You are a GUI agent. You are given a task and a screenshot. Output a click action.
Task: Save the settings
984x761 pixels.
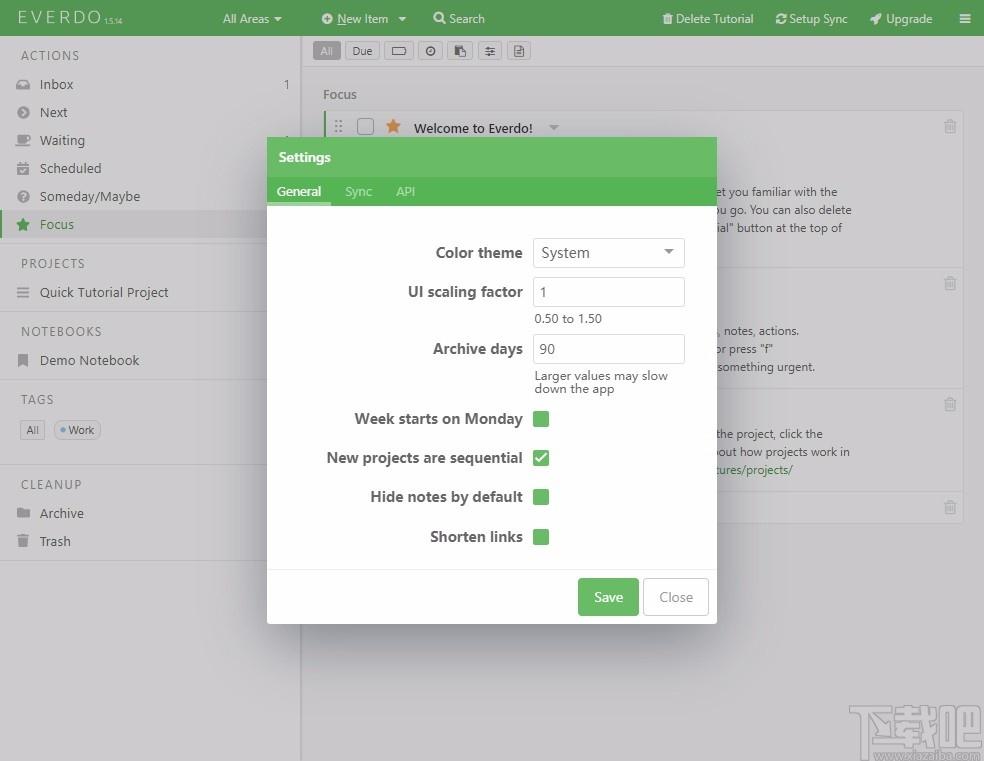[x=608, y=597]
